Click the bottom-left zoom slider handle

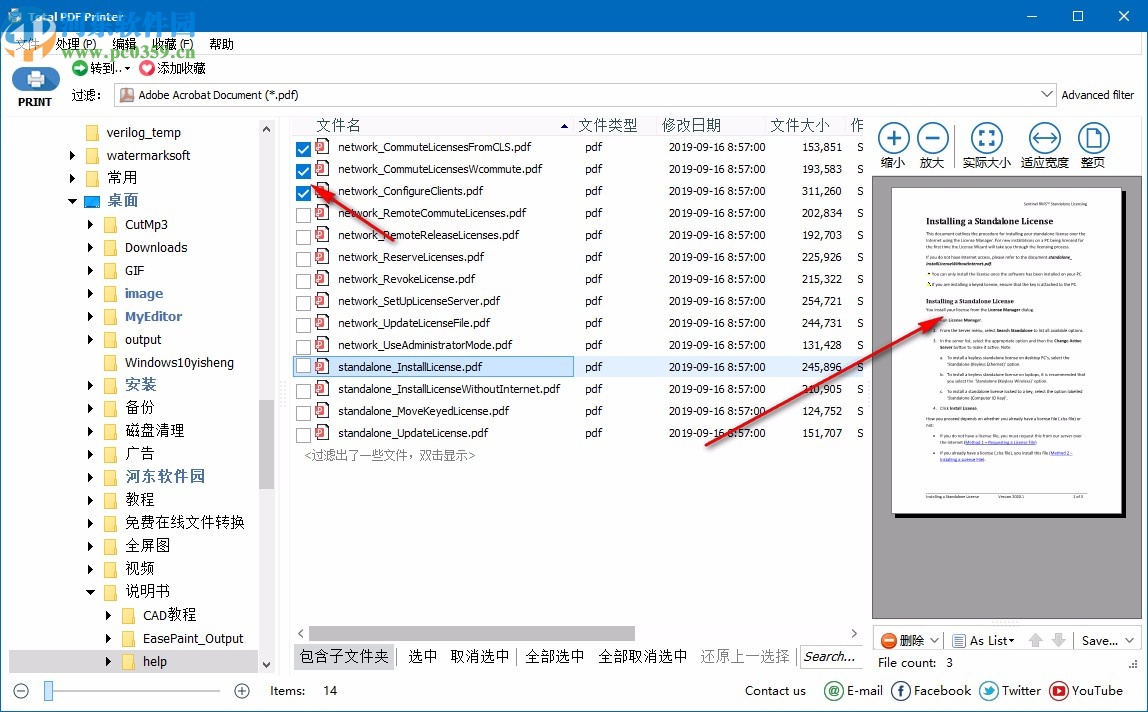[x=48, y=691]
